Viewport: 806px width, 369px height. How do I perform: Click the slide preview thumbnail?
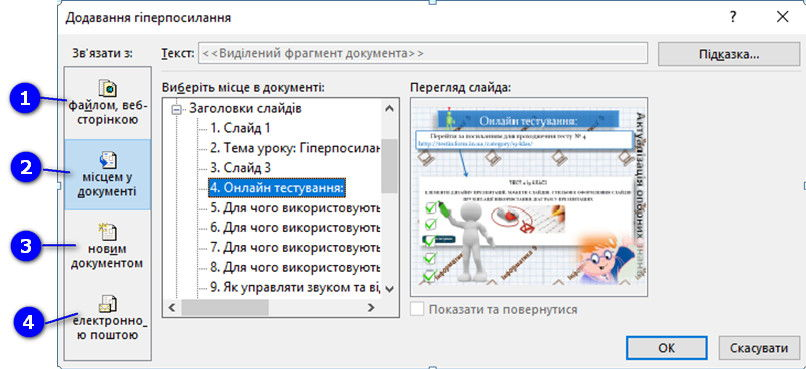(x=528, y=197)
